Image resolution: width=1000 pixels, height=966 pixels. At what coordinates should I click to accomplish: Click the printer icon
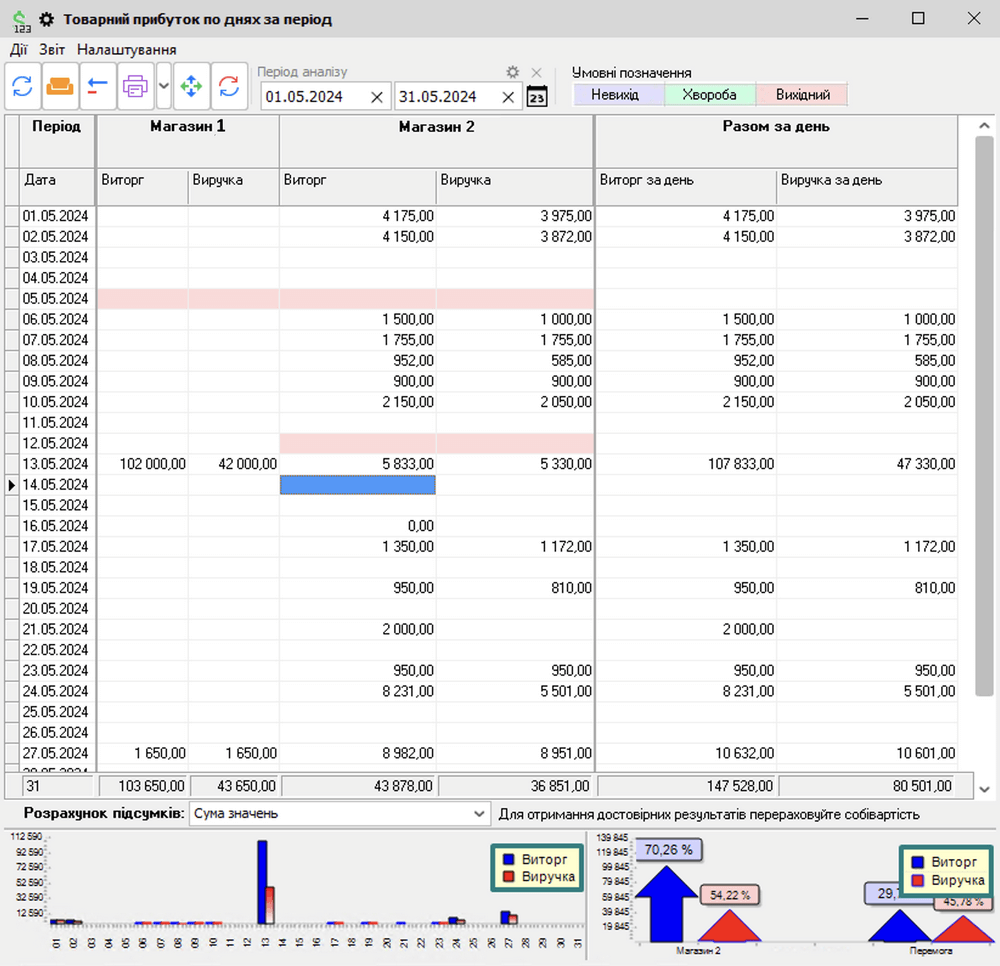134,87
